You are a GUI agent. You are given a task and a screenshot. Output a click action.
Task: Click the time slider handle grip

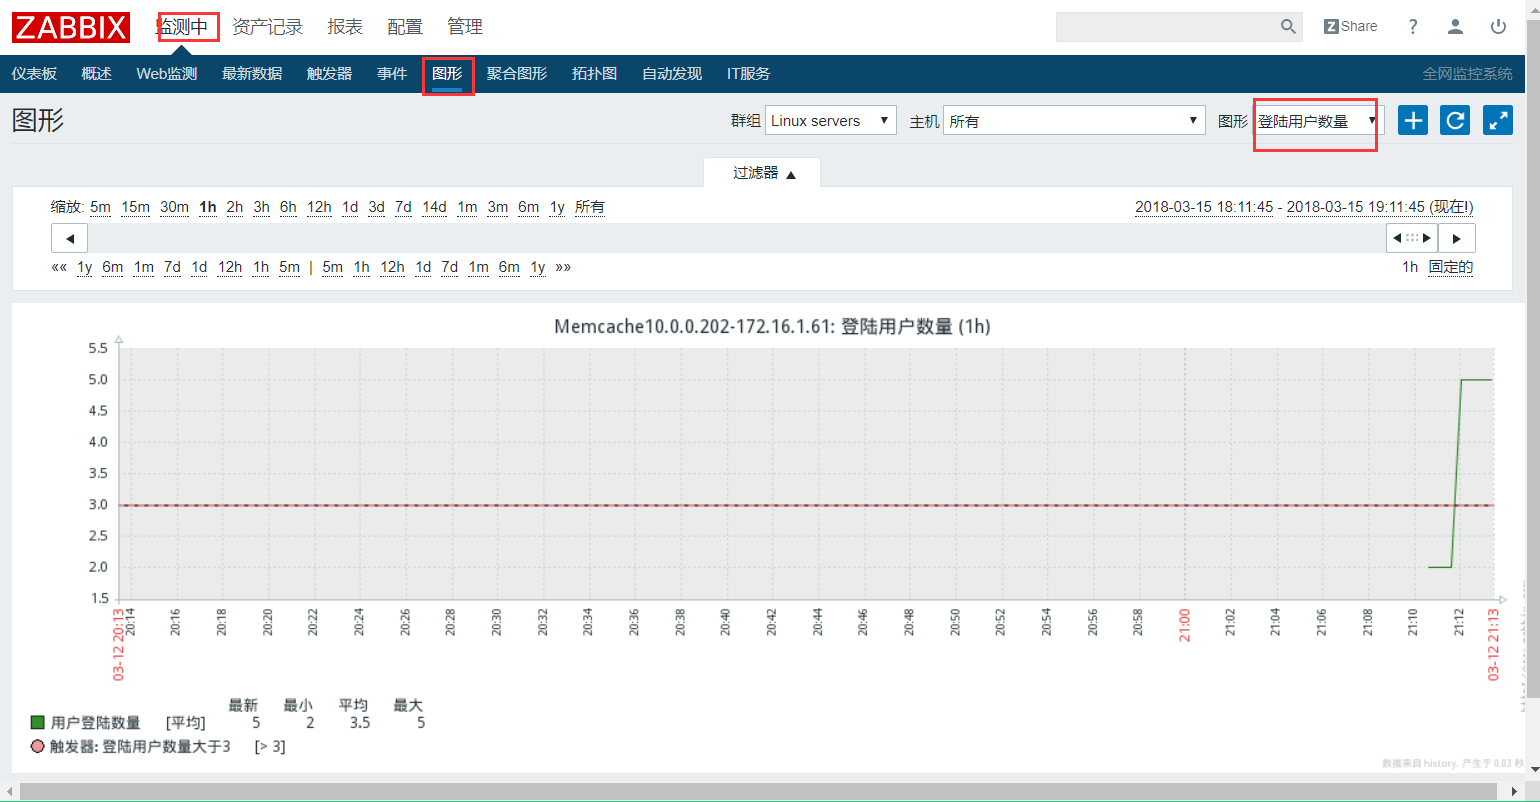(x=1412, y=238)
